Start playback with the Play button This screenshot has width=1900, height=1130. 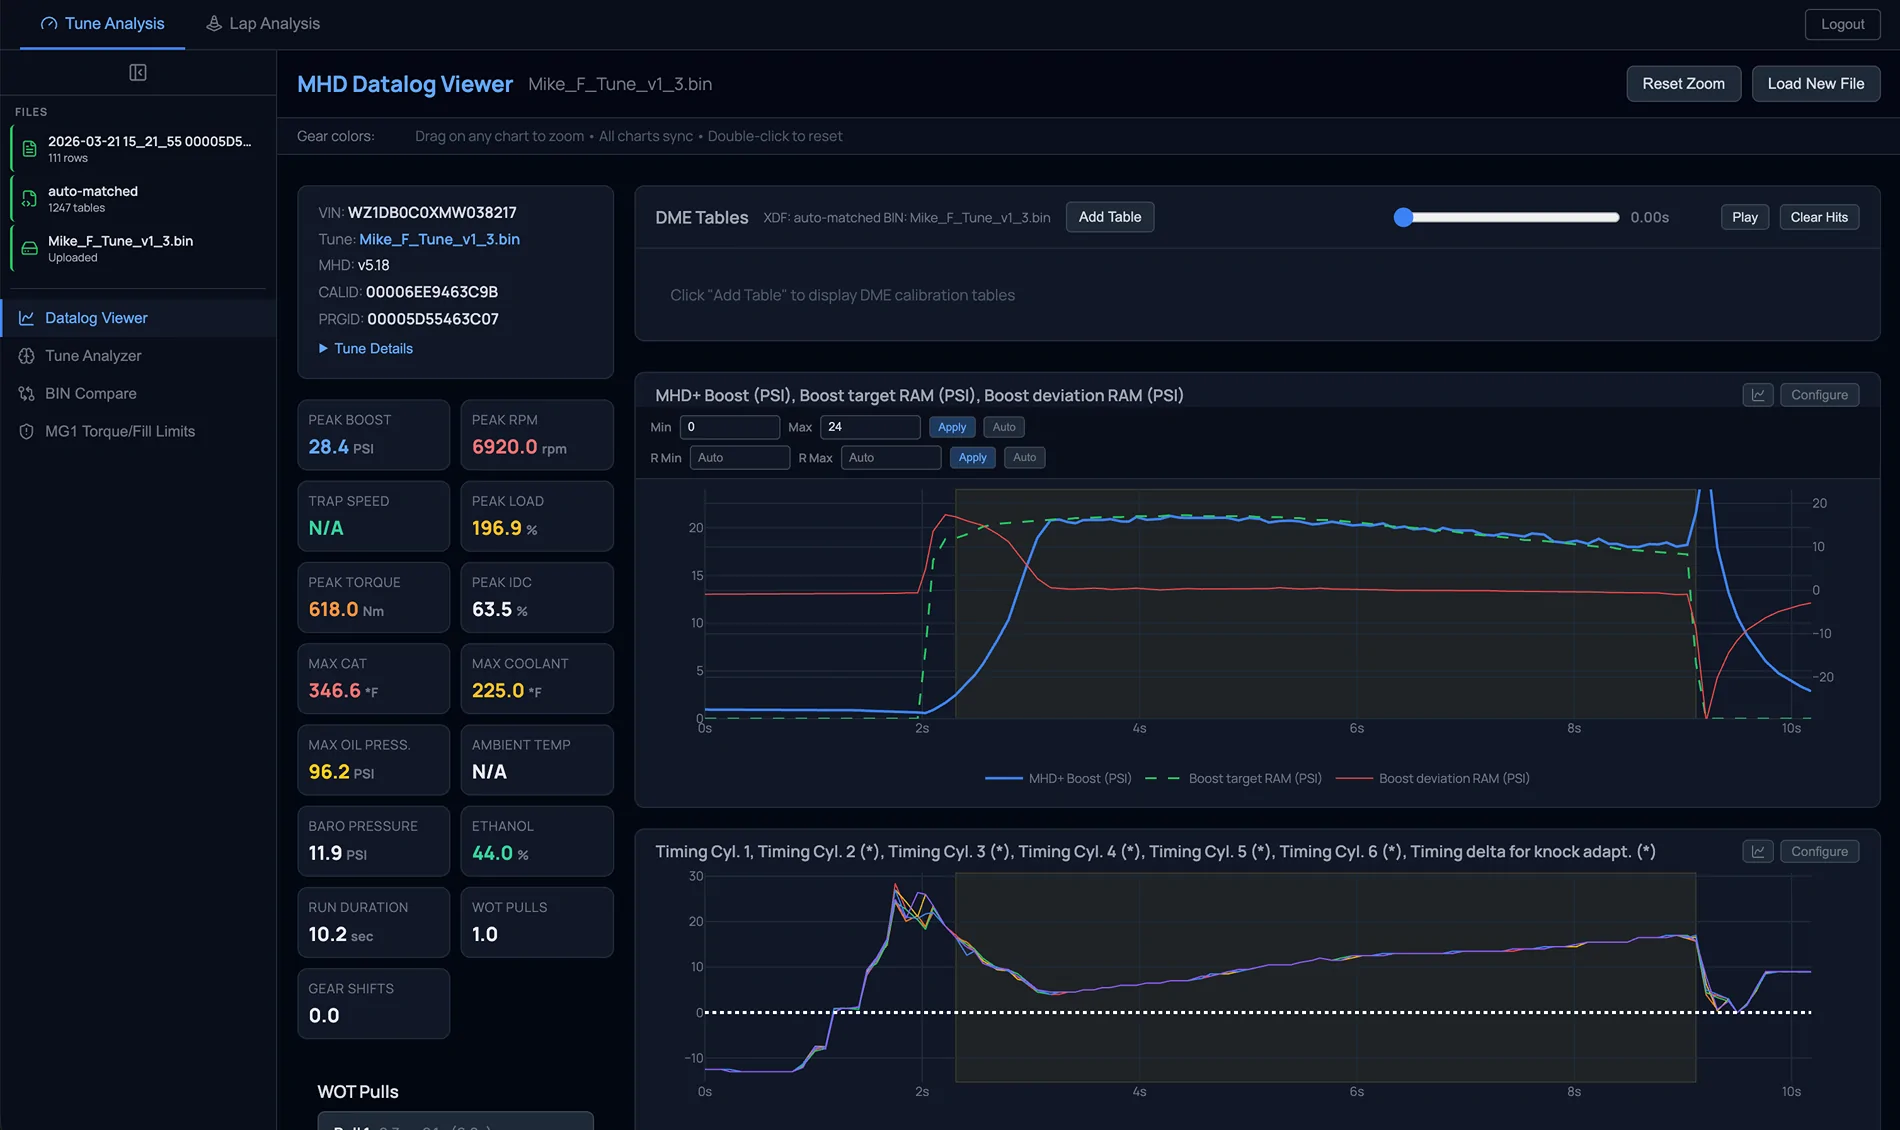click(x=1744, y=217)
